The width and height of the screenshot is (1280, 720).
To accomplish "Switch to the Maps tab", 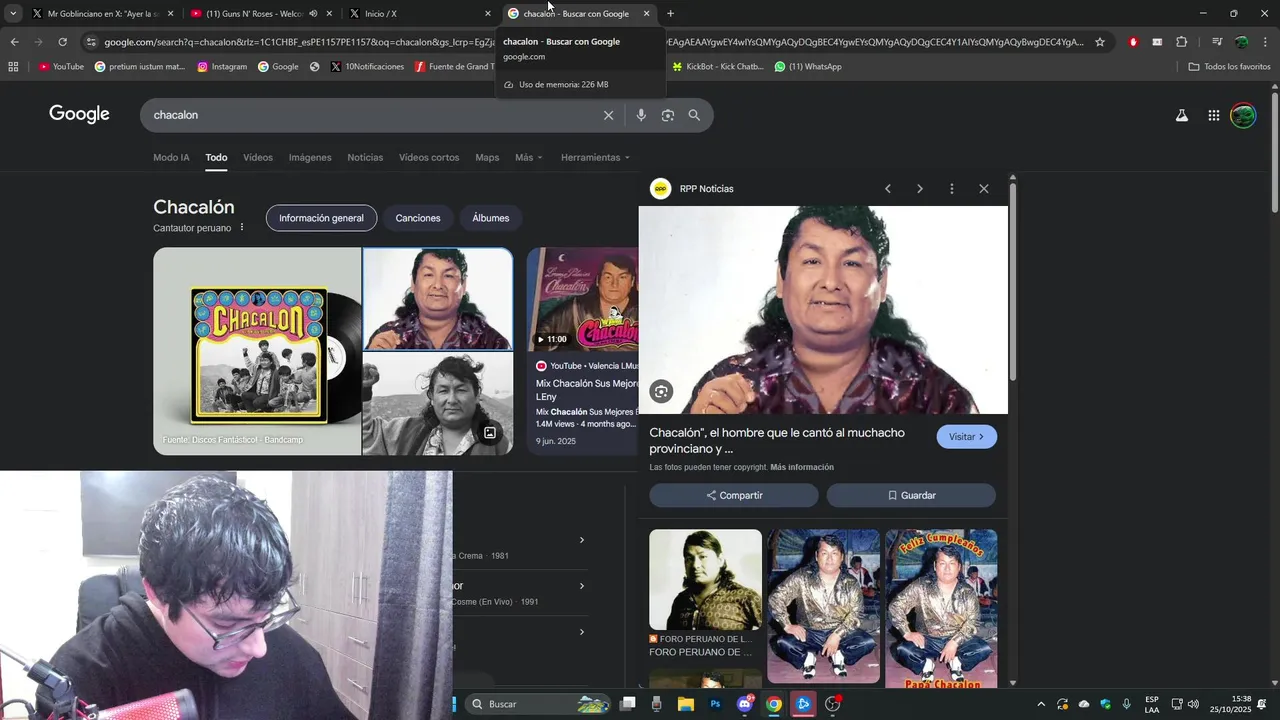I will click(x=487, y=158).
